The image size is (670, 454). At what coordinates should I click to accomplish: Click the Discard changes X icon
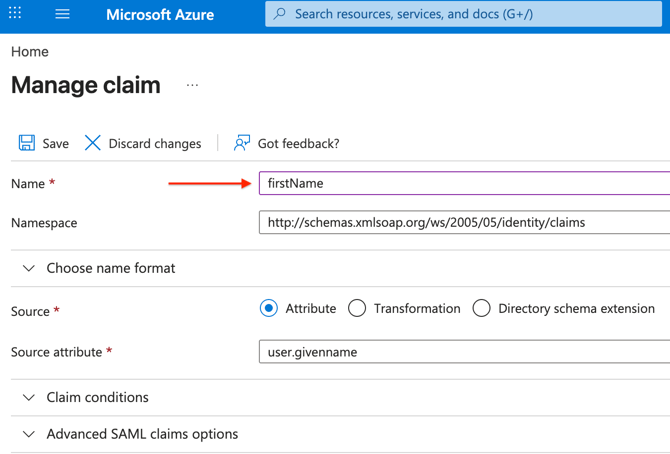click(x=92, y=143)
